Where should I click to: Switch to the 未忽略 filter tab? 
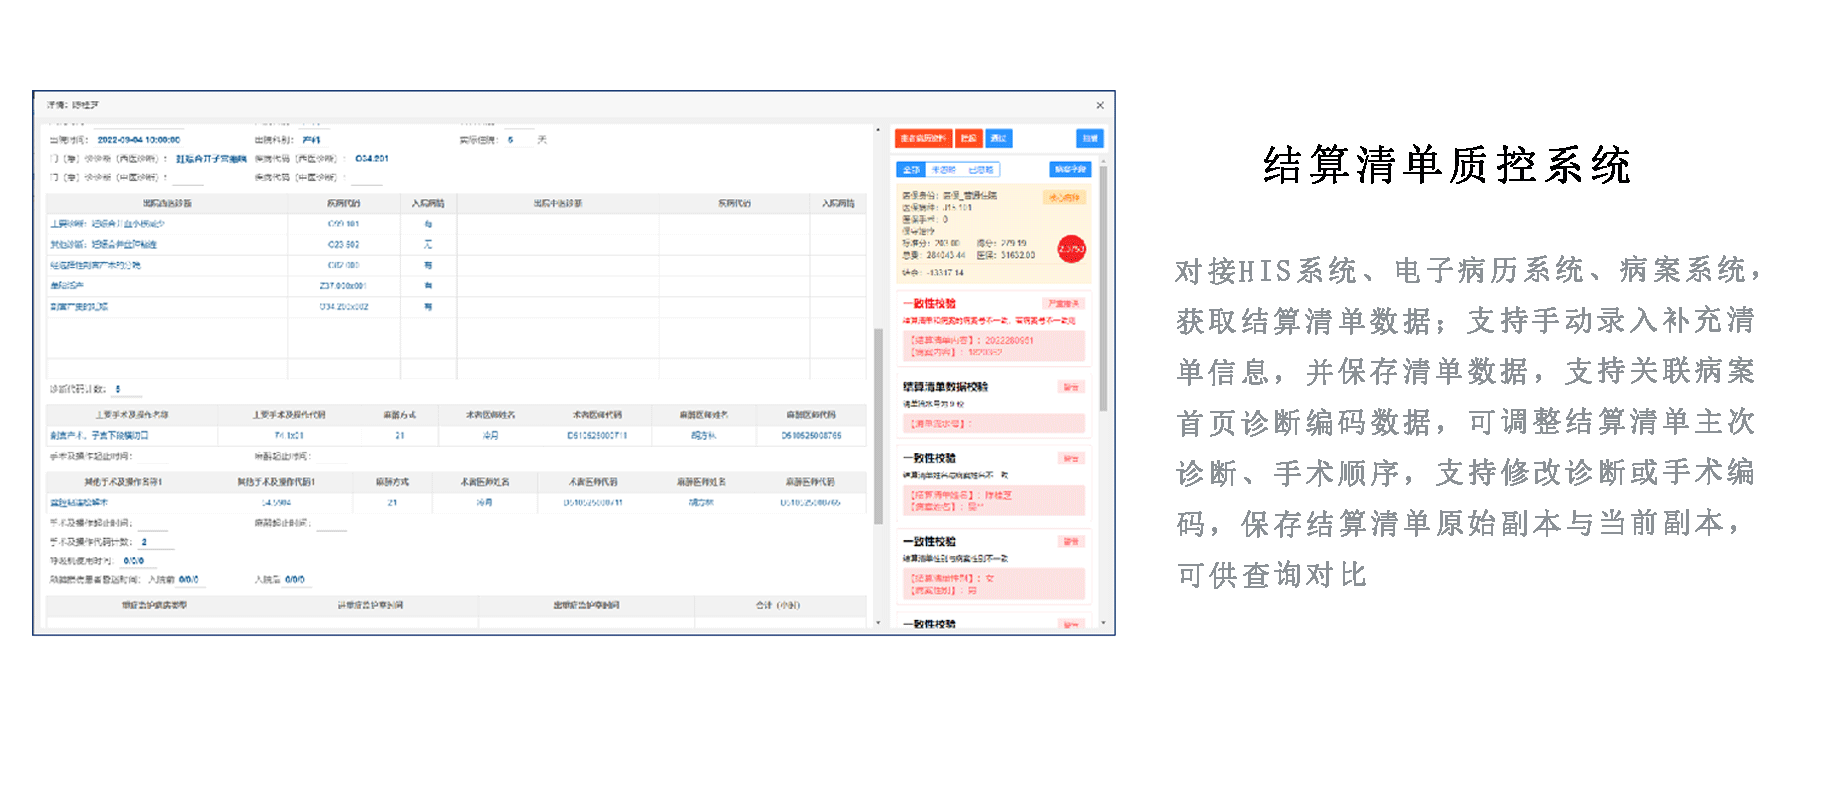tap(943, 170)
